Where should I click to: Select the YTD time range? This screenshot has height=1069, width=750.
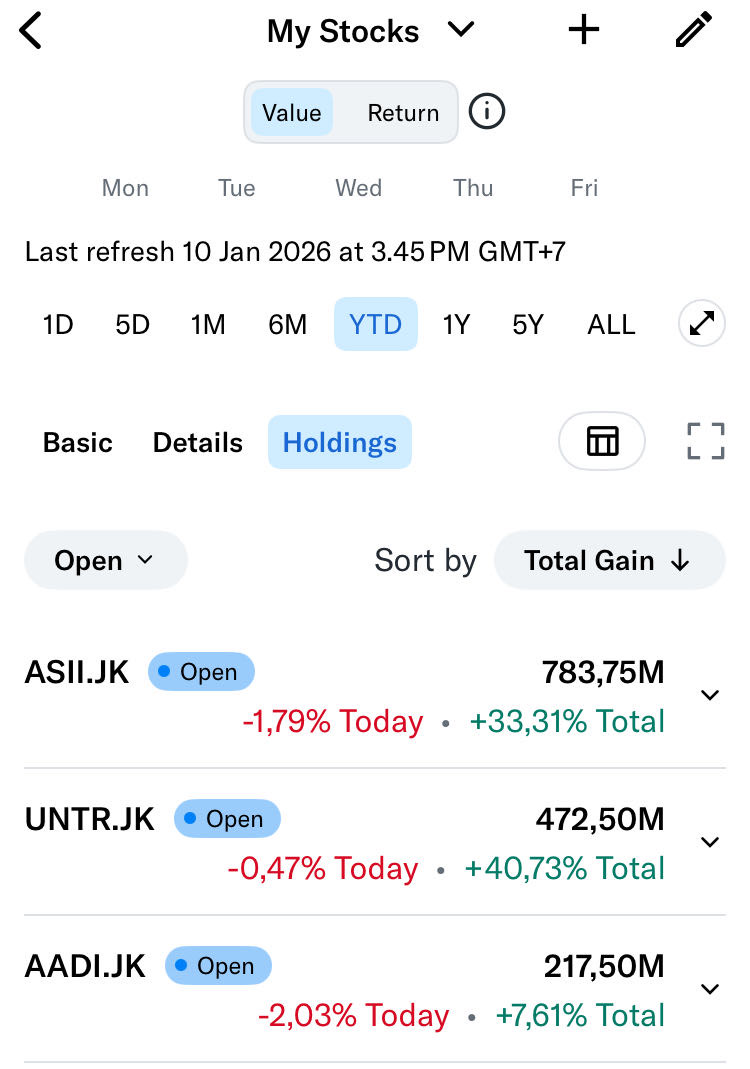[x=375, y=324]
